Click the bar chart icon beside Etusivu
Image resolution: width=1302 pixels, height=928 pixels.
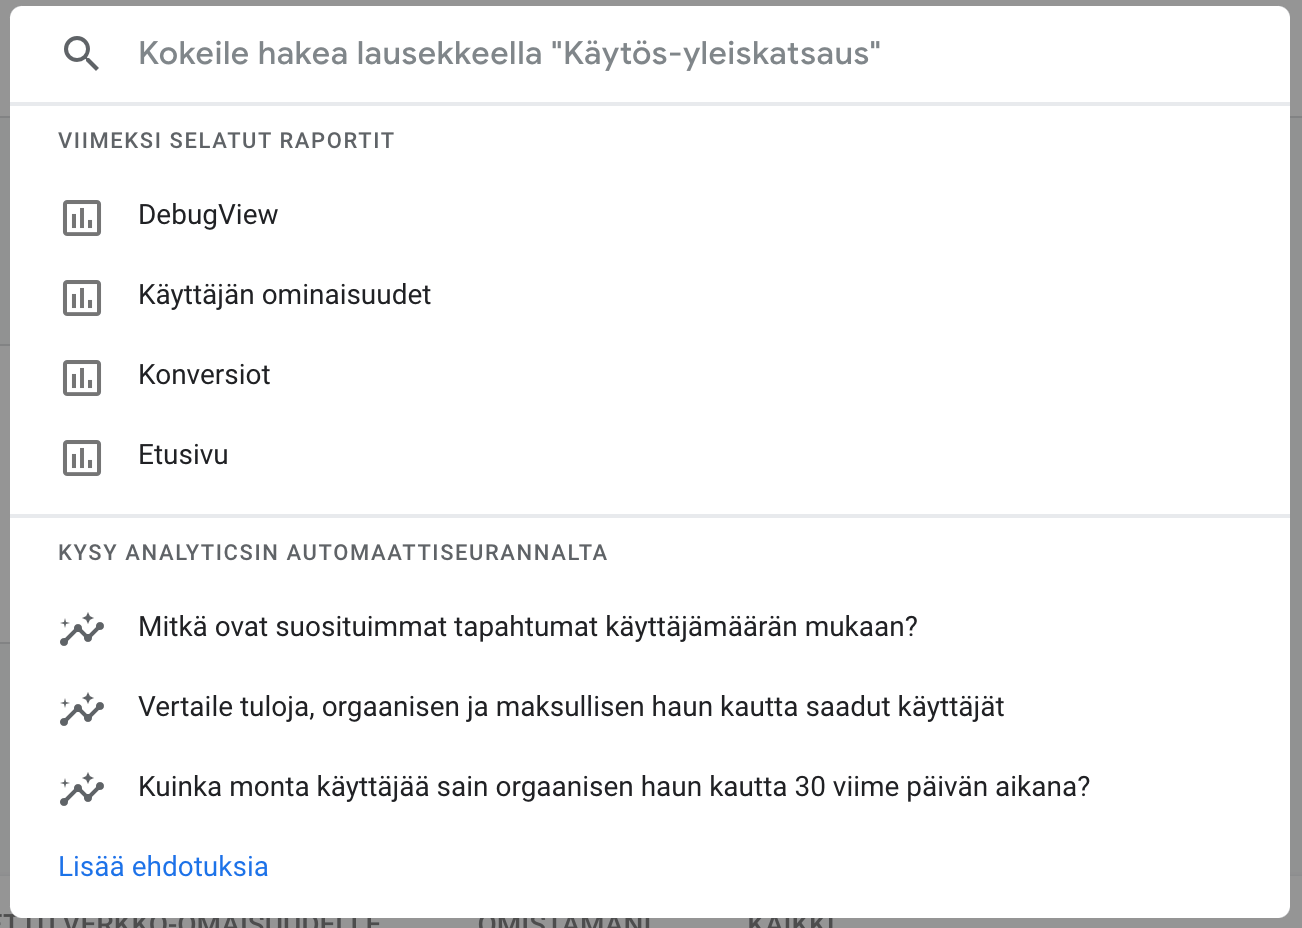pos(82,457)
